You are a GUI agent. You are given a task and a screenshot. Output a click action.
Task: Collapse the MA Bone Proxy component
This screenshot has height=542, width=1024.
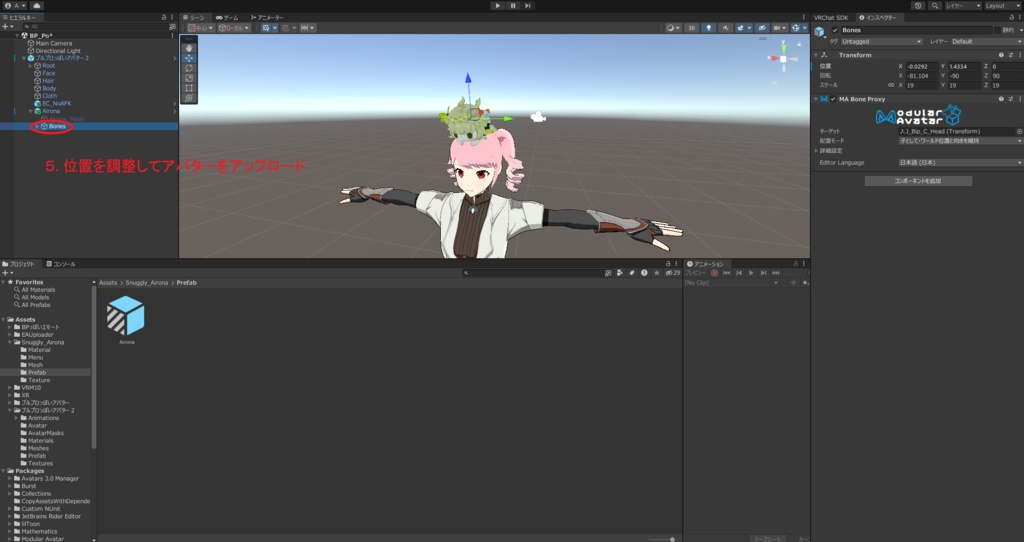(816, 99)
